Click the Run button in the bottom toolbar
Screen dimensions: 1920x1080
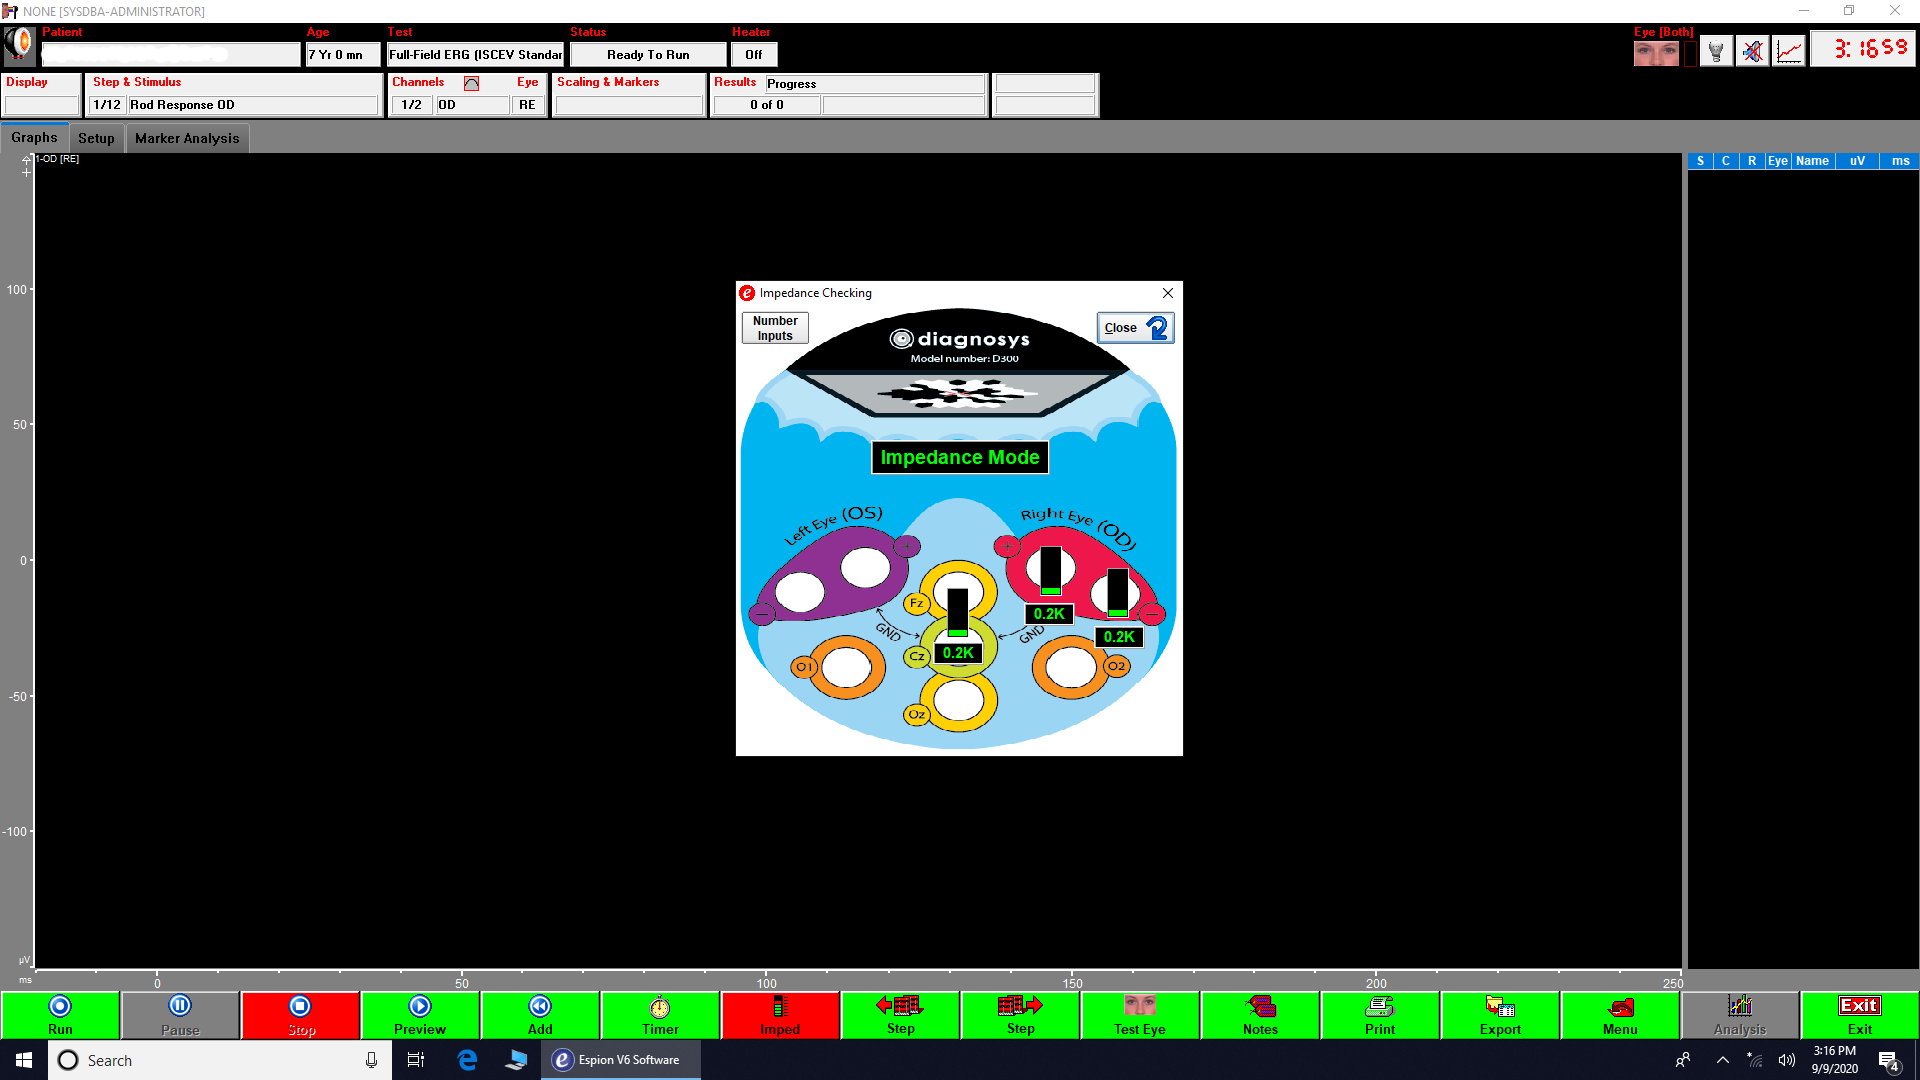60,1015
